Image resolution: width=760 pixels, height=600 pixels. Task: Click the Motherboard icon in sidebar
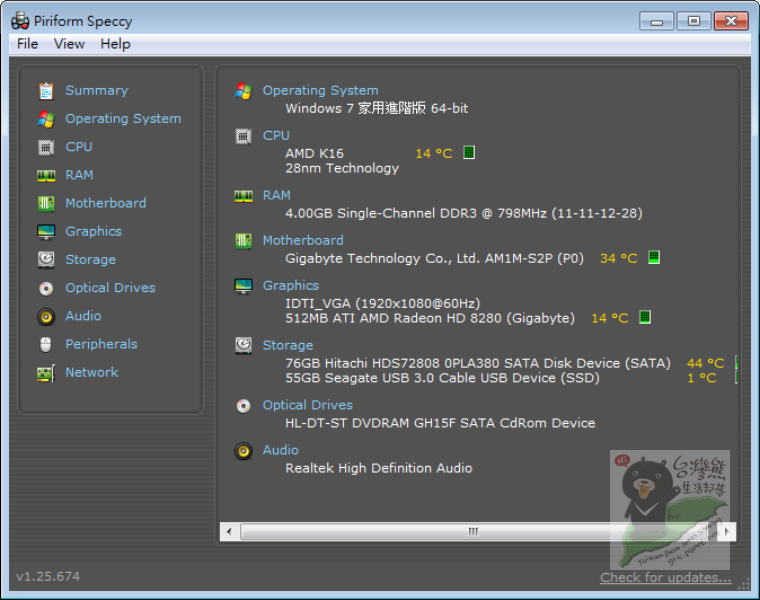[46, 204]
